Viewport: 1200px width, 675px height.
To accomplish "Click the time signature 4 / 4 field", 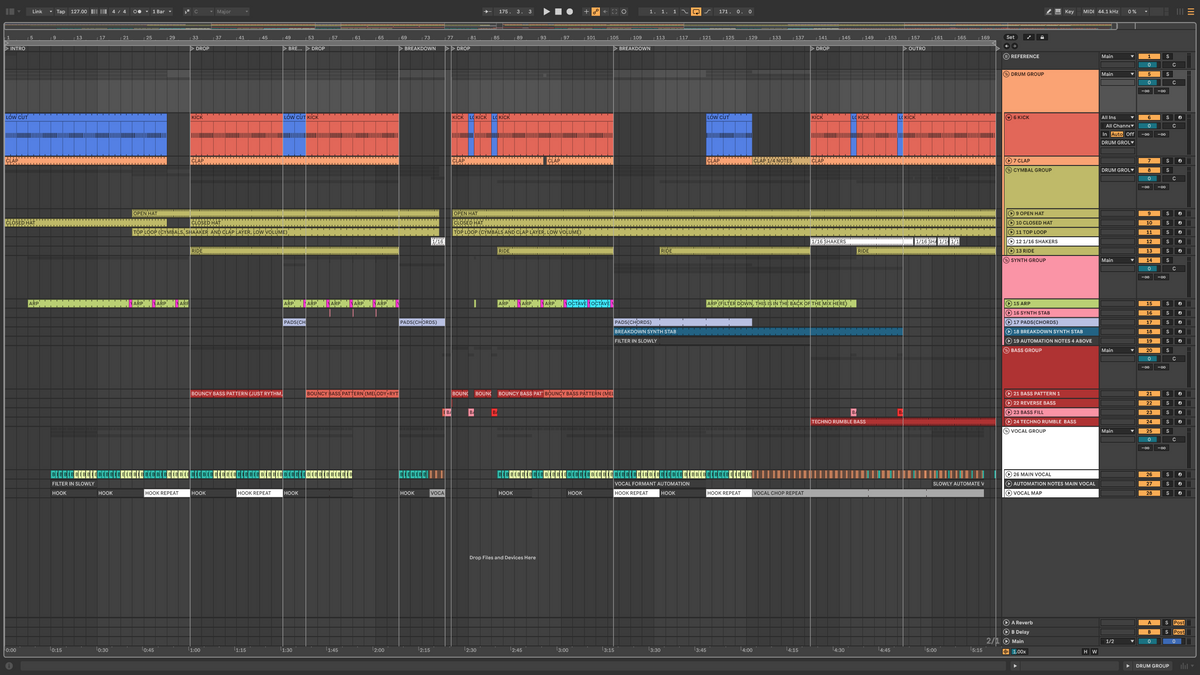I will 119,11.
